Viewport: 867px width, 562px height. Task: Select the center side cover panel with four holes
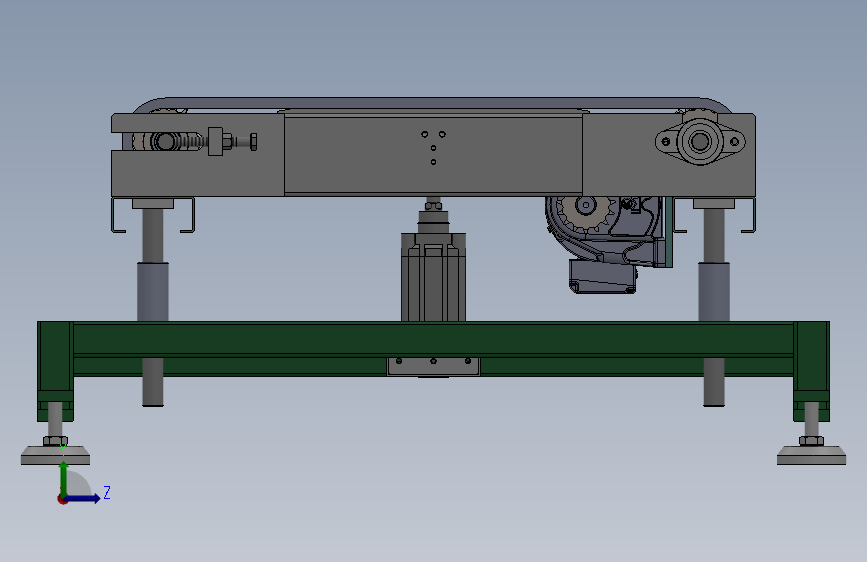pos(434,154)
